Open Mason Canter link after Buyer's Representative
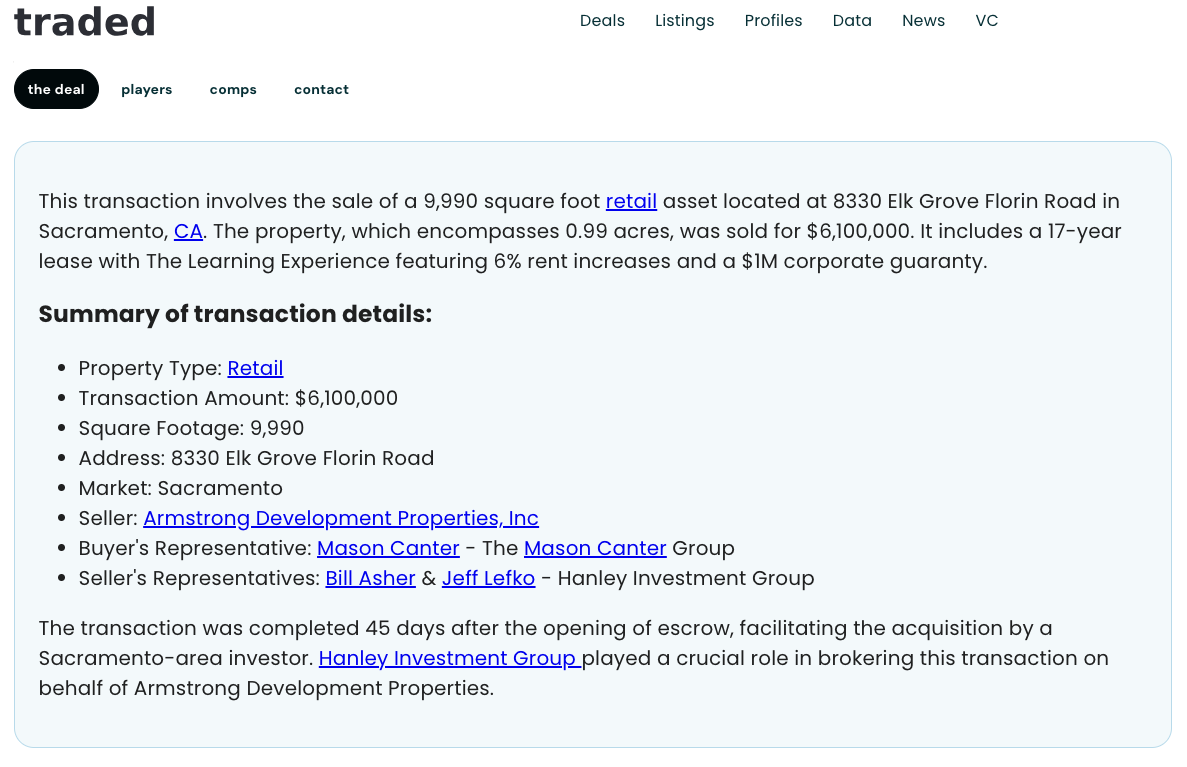The image size is (1187, 767). (x=388, y=548)
